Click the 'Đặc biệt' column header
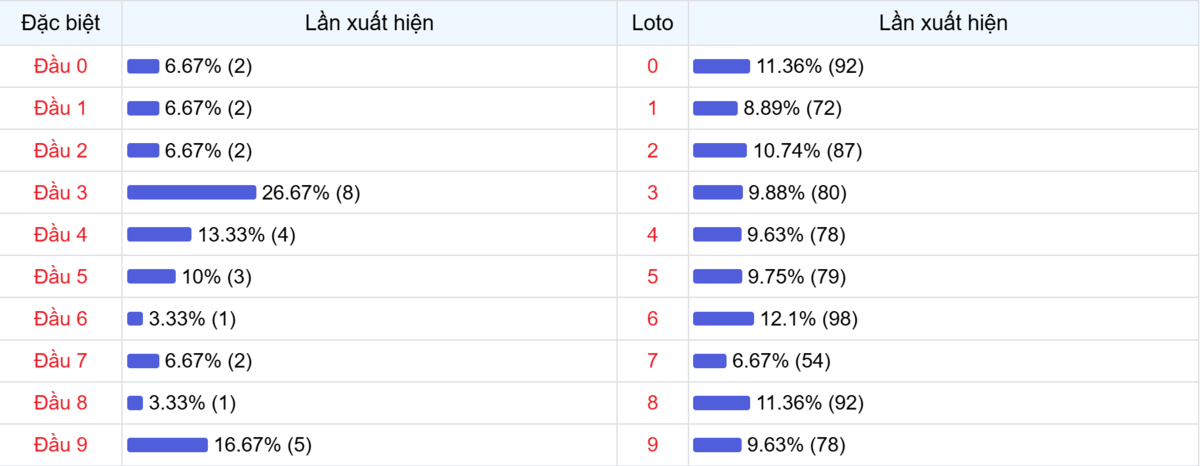Viewport: 1200px width, 466px height. pyautogui.click(x=60, y=23)
